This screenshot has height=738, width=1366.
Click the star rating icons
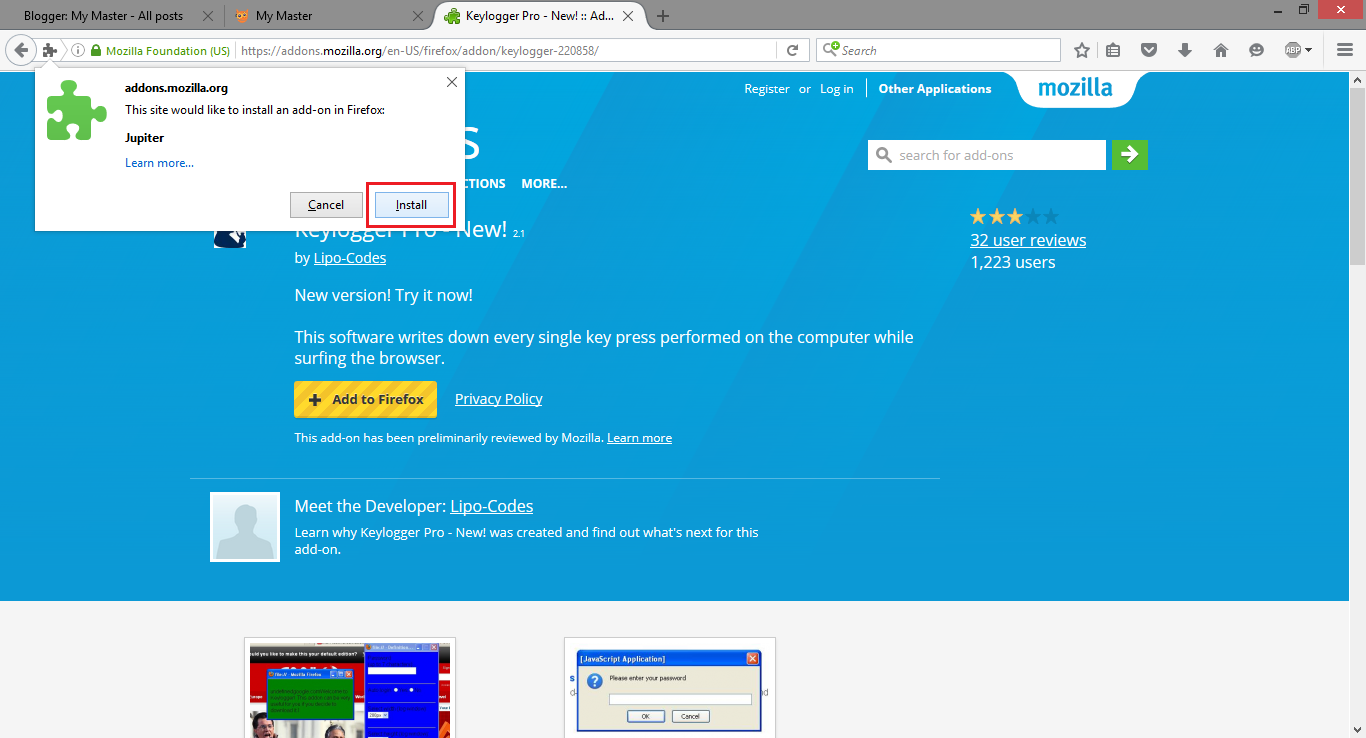point(1013,216)
